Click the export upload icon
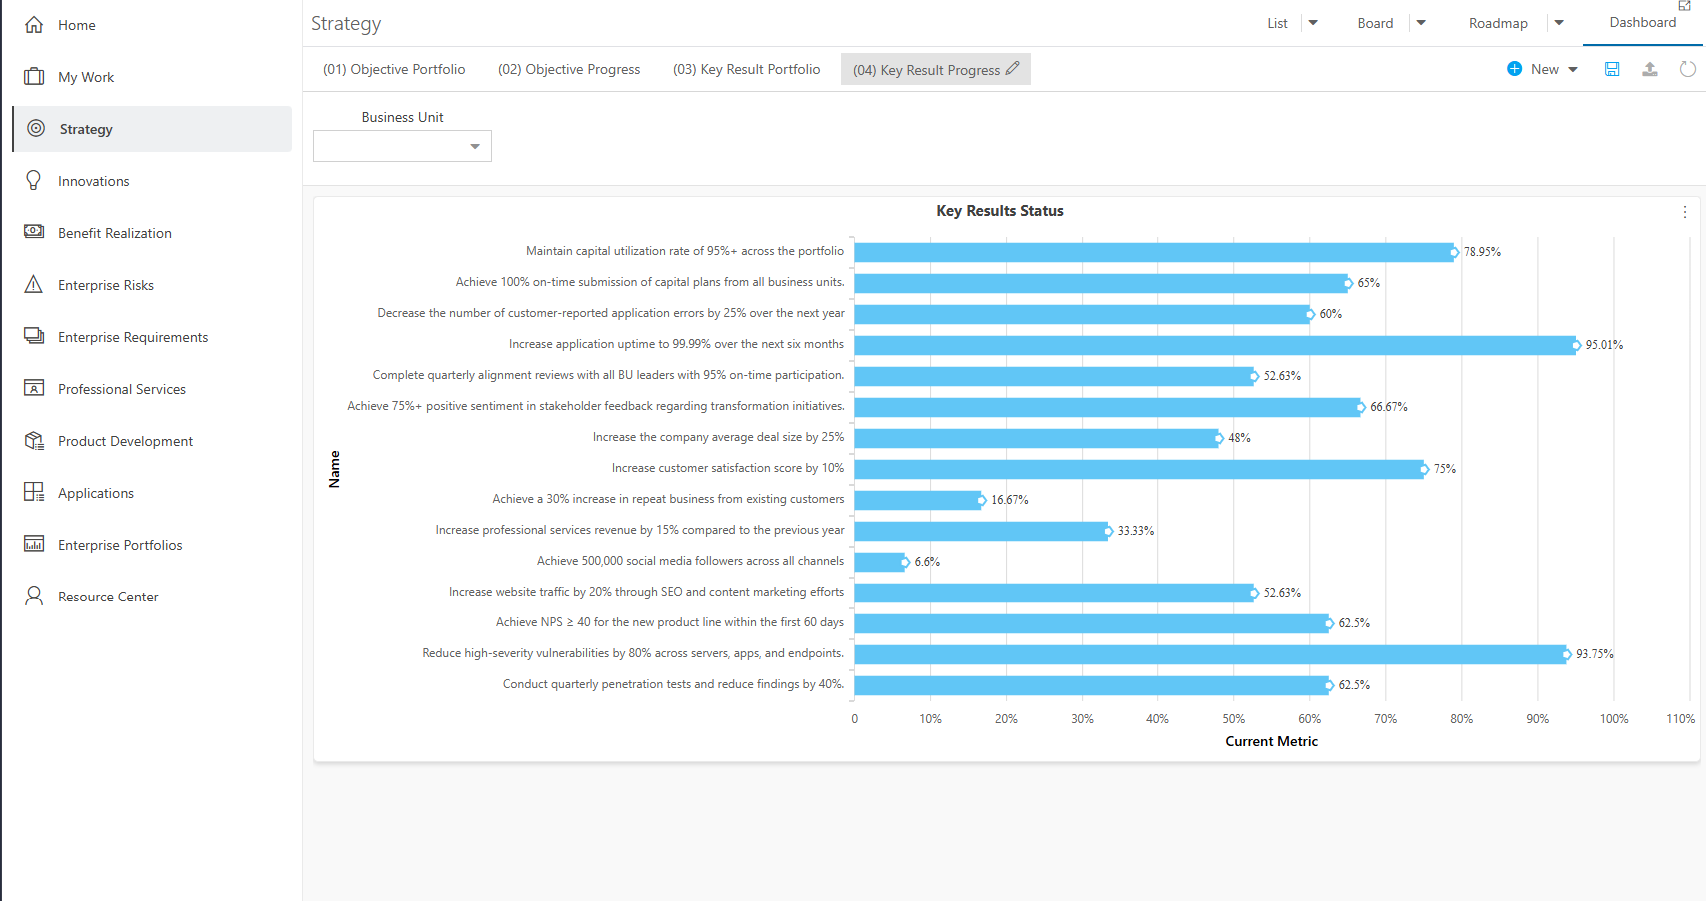Viewport: 1706px width, 901px height. pyautogui.click(x=1650, y=69)
